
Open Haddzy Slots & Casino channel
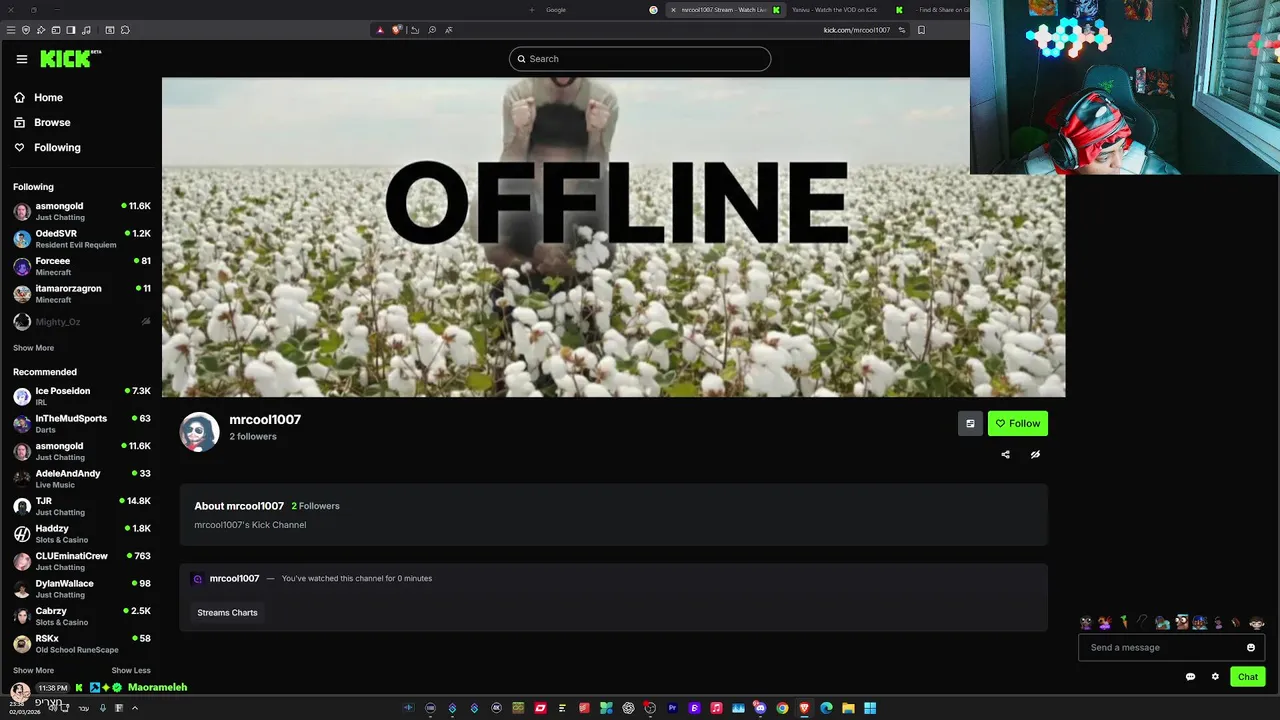click(x=81, y=534)
